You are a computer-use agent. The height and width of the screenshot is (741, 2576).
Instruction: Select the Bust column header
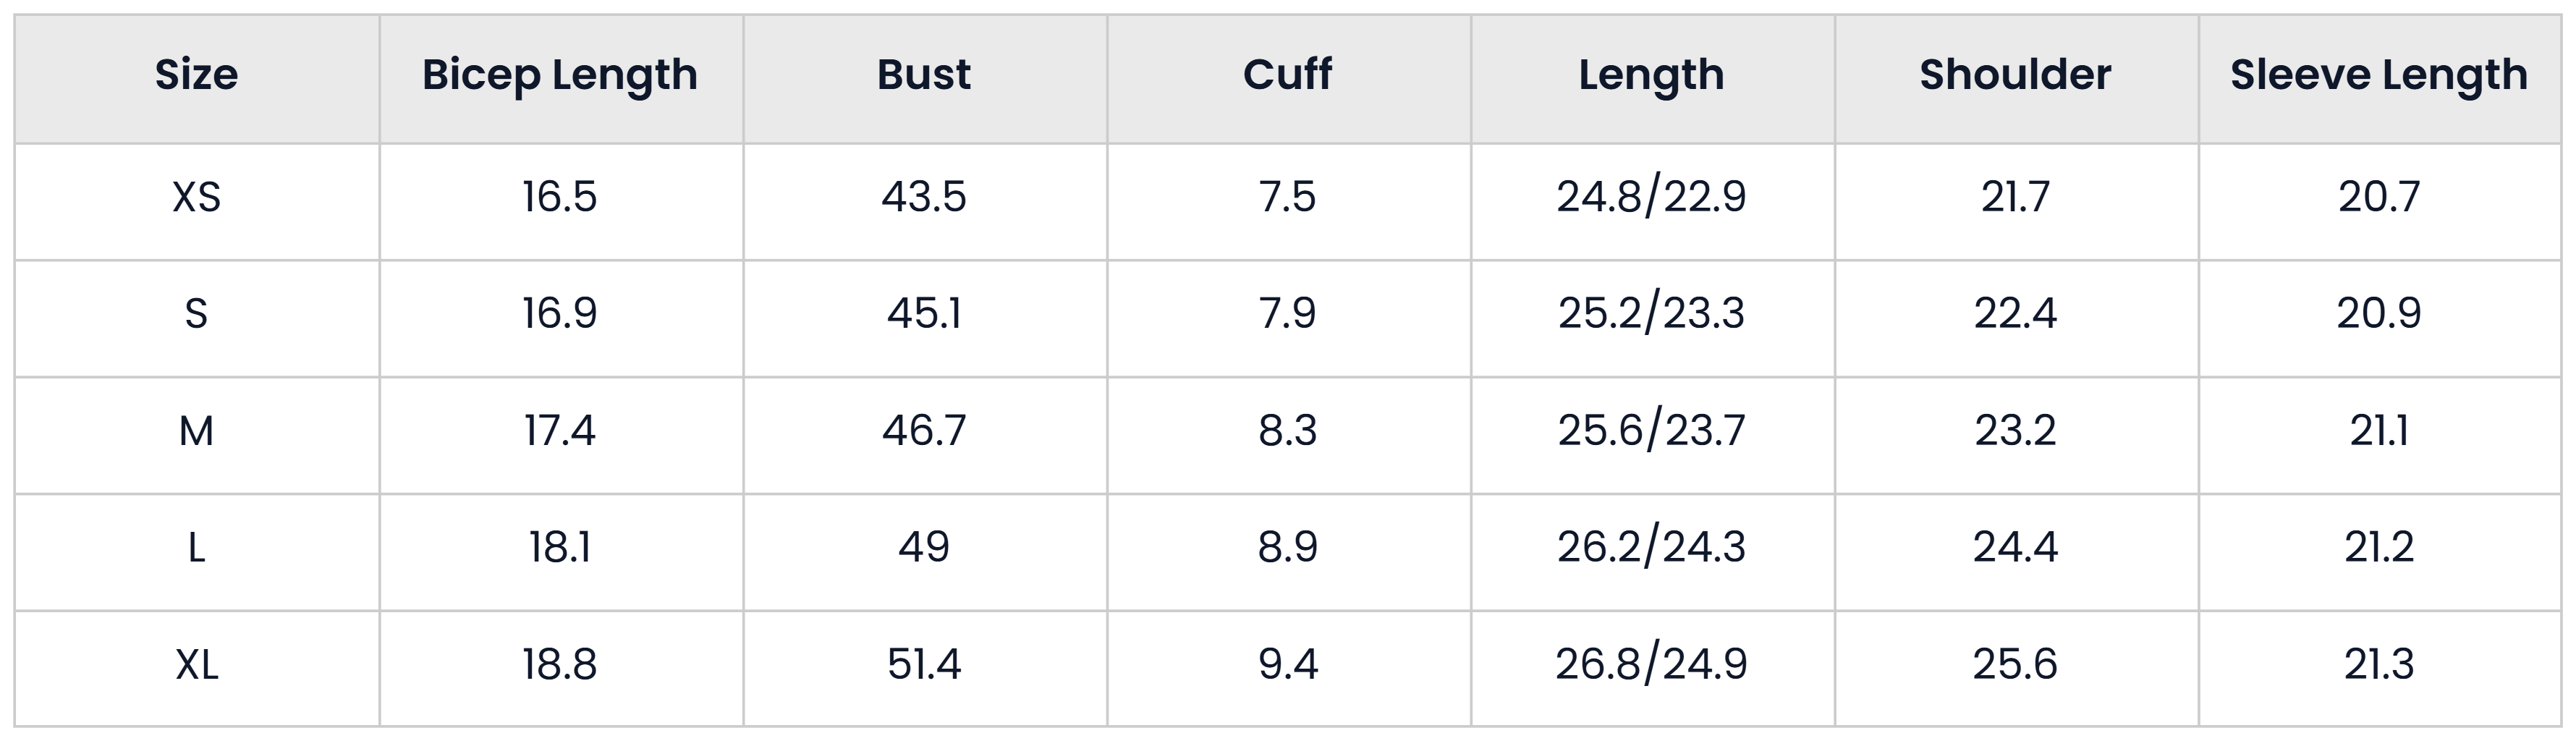(x=924, y=75)
